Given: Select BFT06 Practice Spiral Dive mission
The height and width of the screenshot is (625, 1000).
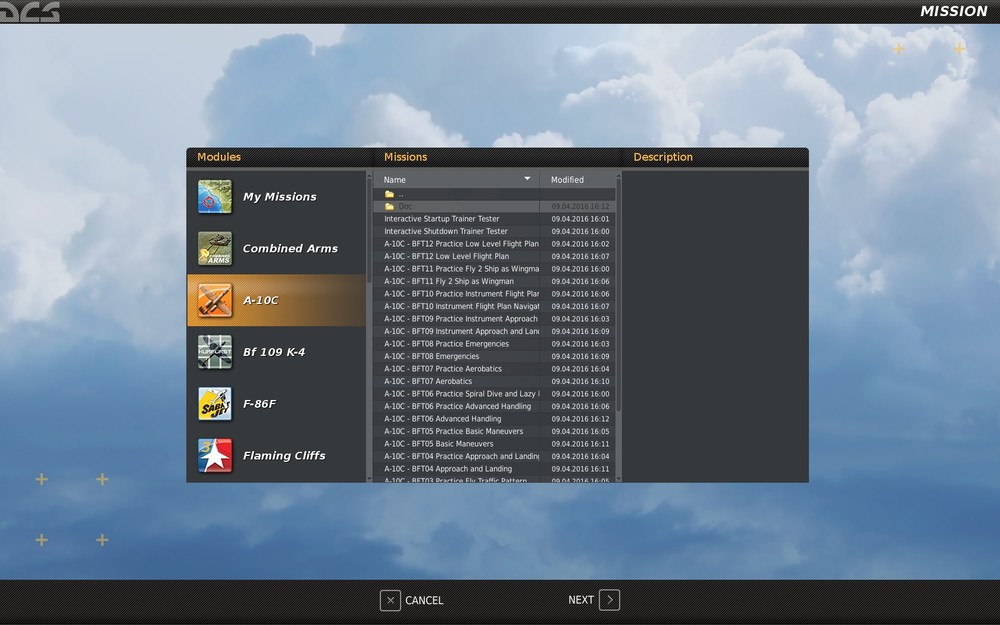Looking at the screenshot, I should point(495,394).
